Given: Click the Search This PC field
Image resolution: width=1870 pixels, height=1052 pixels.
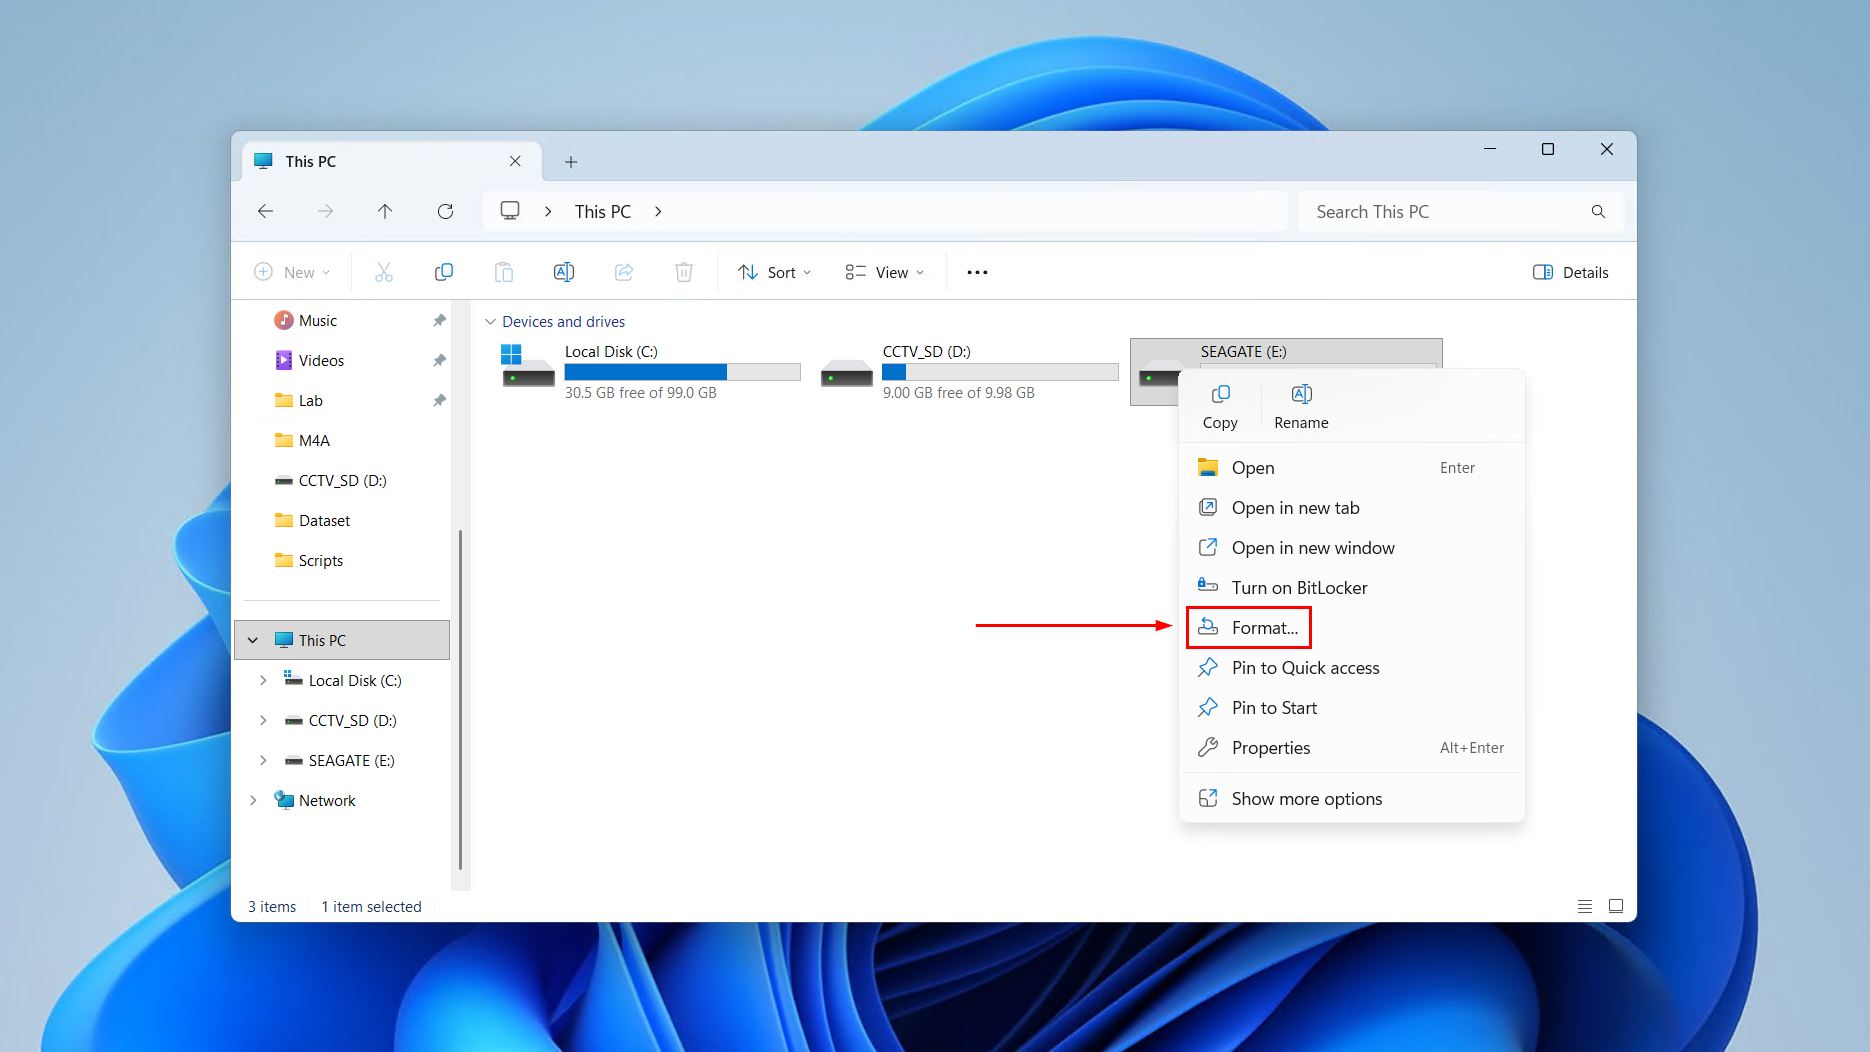Looking at the screenshot, I should point(1461,211).
